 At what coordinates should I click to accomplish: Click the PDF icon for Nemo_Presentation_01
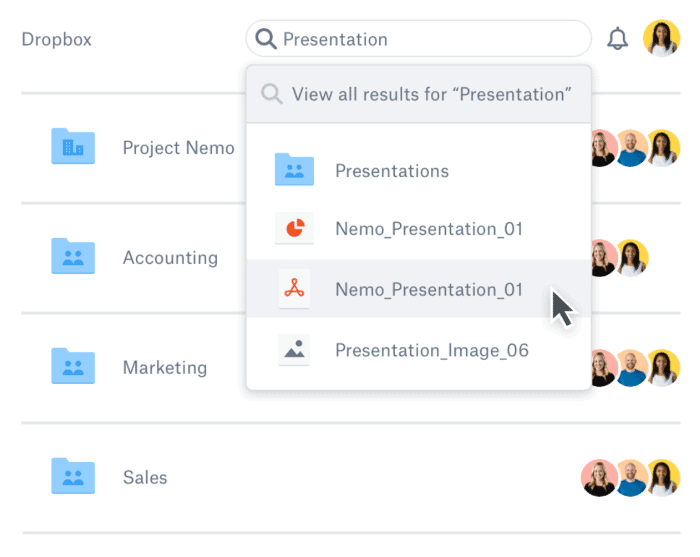pos(294,289)
